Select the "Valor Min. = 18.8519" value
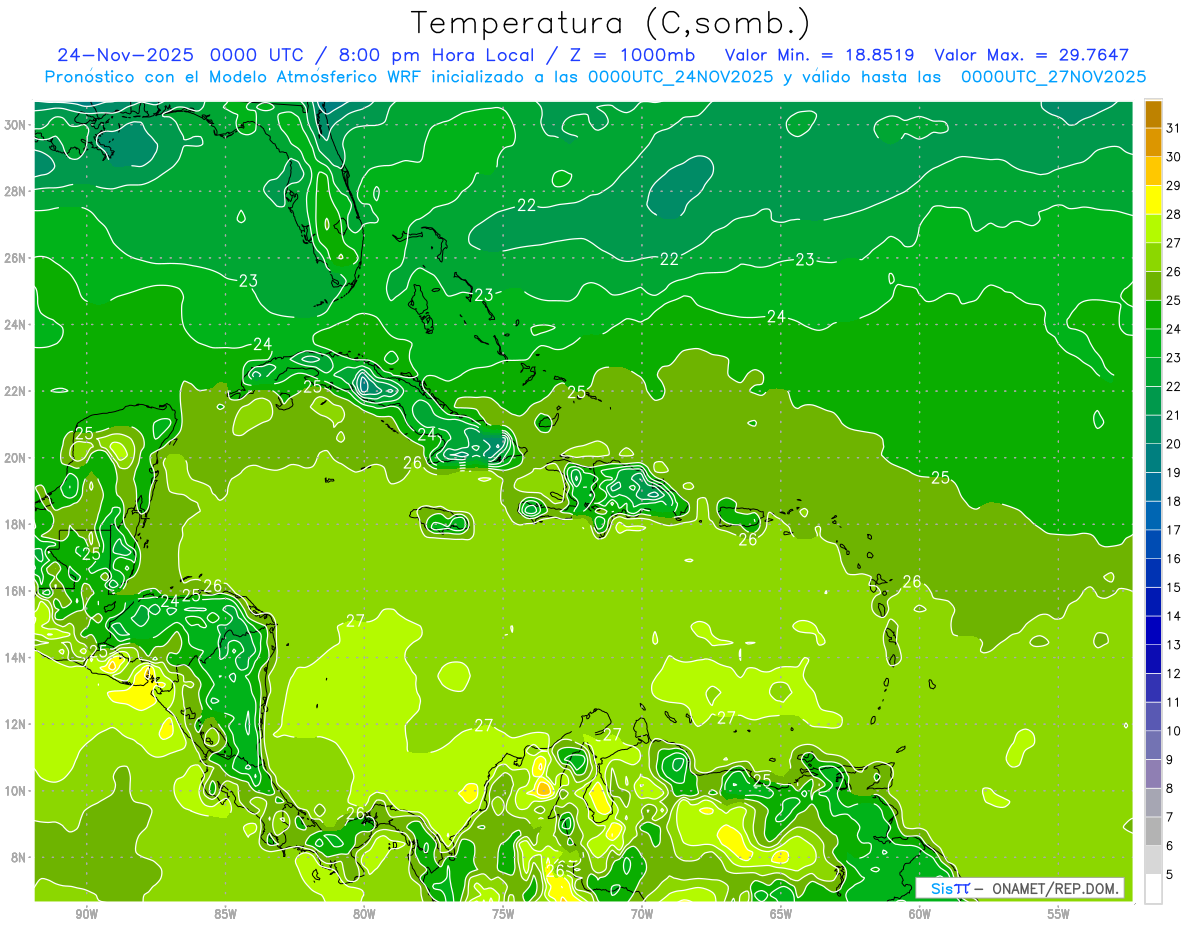The width and height of the screenshot is (1200, 927). (821, 55)
